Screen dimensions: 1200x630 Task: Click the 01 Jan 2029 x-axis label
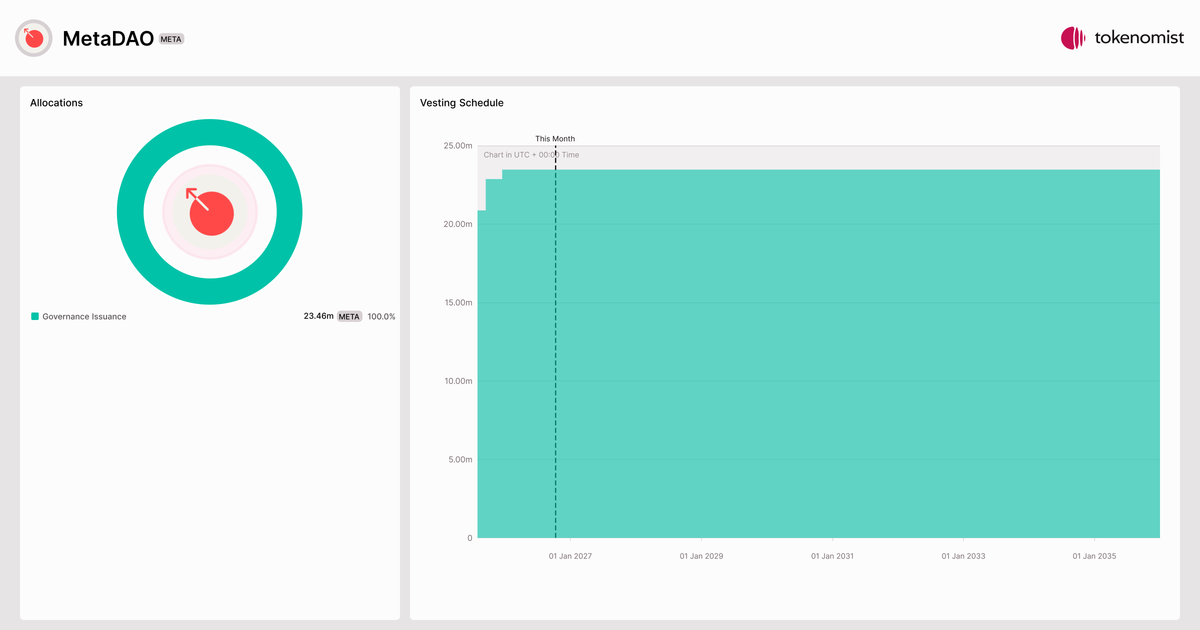(x=701, y=556)
